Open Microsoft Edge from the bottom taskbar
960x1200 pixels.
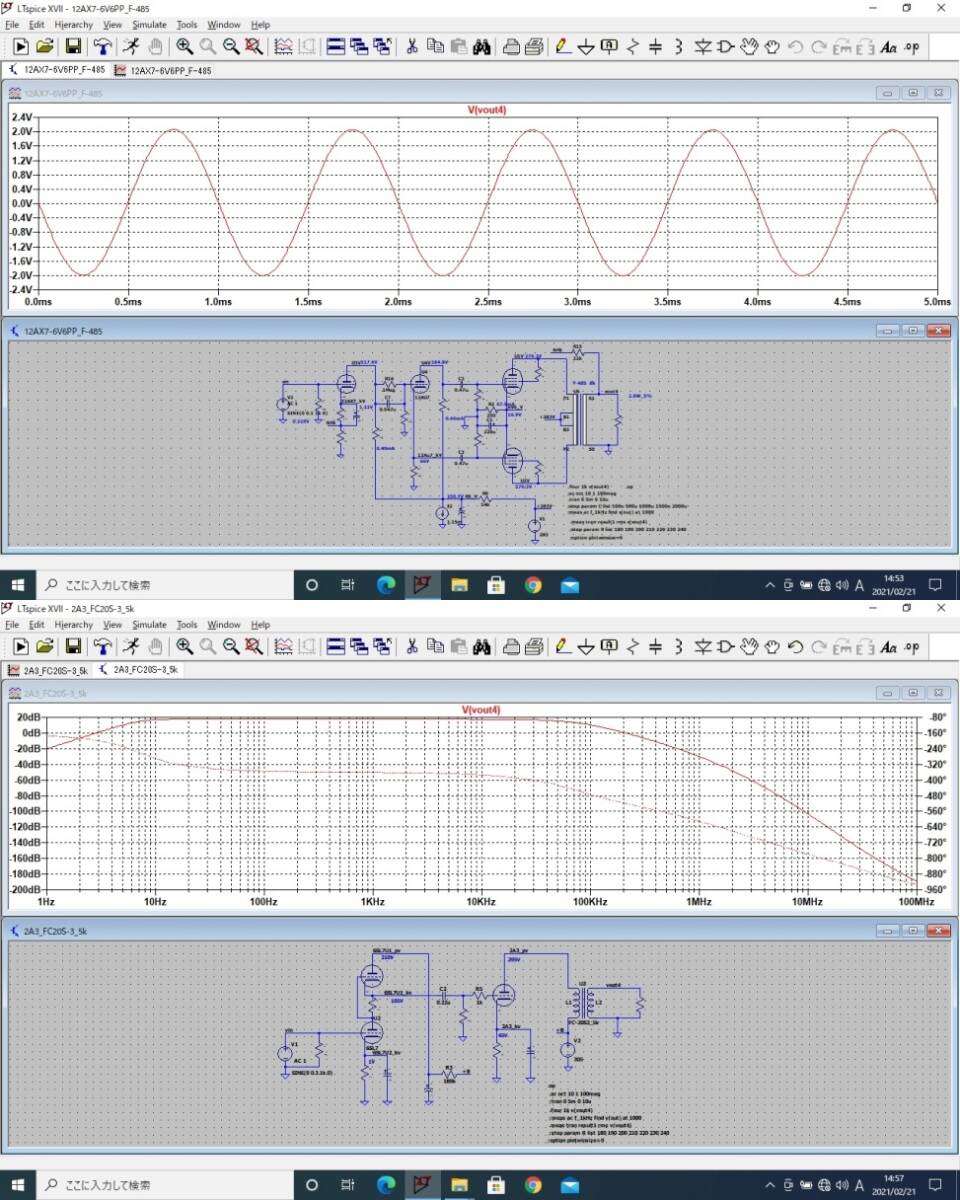click(x=385, y=1185)
